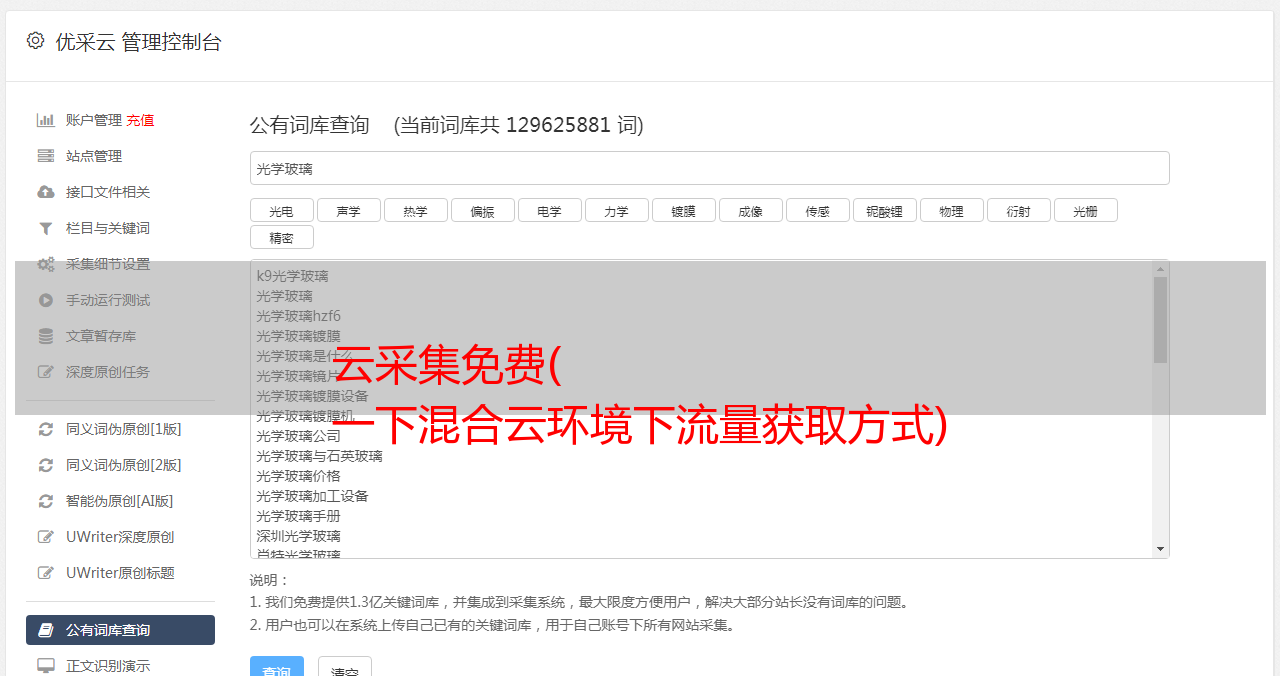
Task: Open 账户管理 via its bar chart icon
Action: pyautogui.click(x=45, y=120)
